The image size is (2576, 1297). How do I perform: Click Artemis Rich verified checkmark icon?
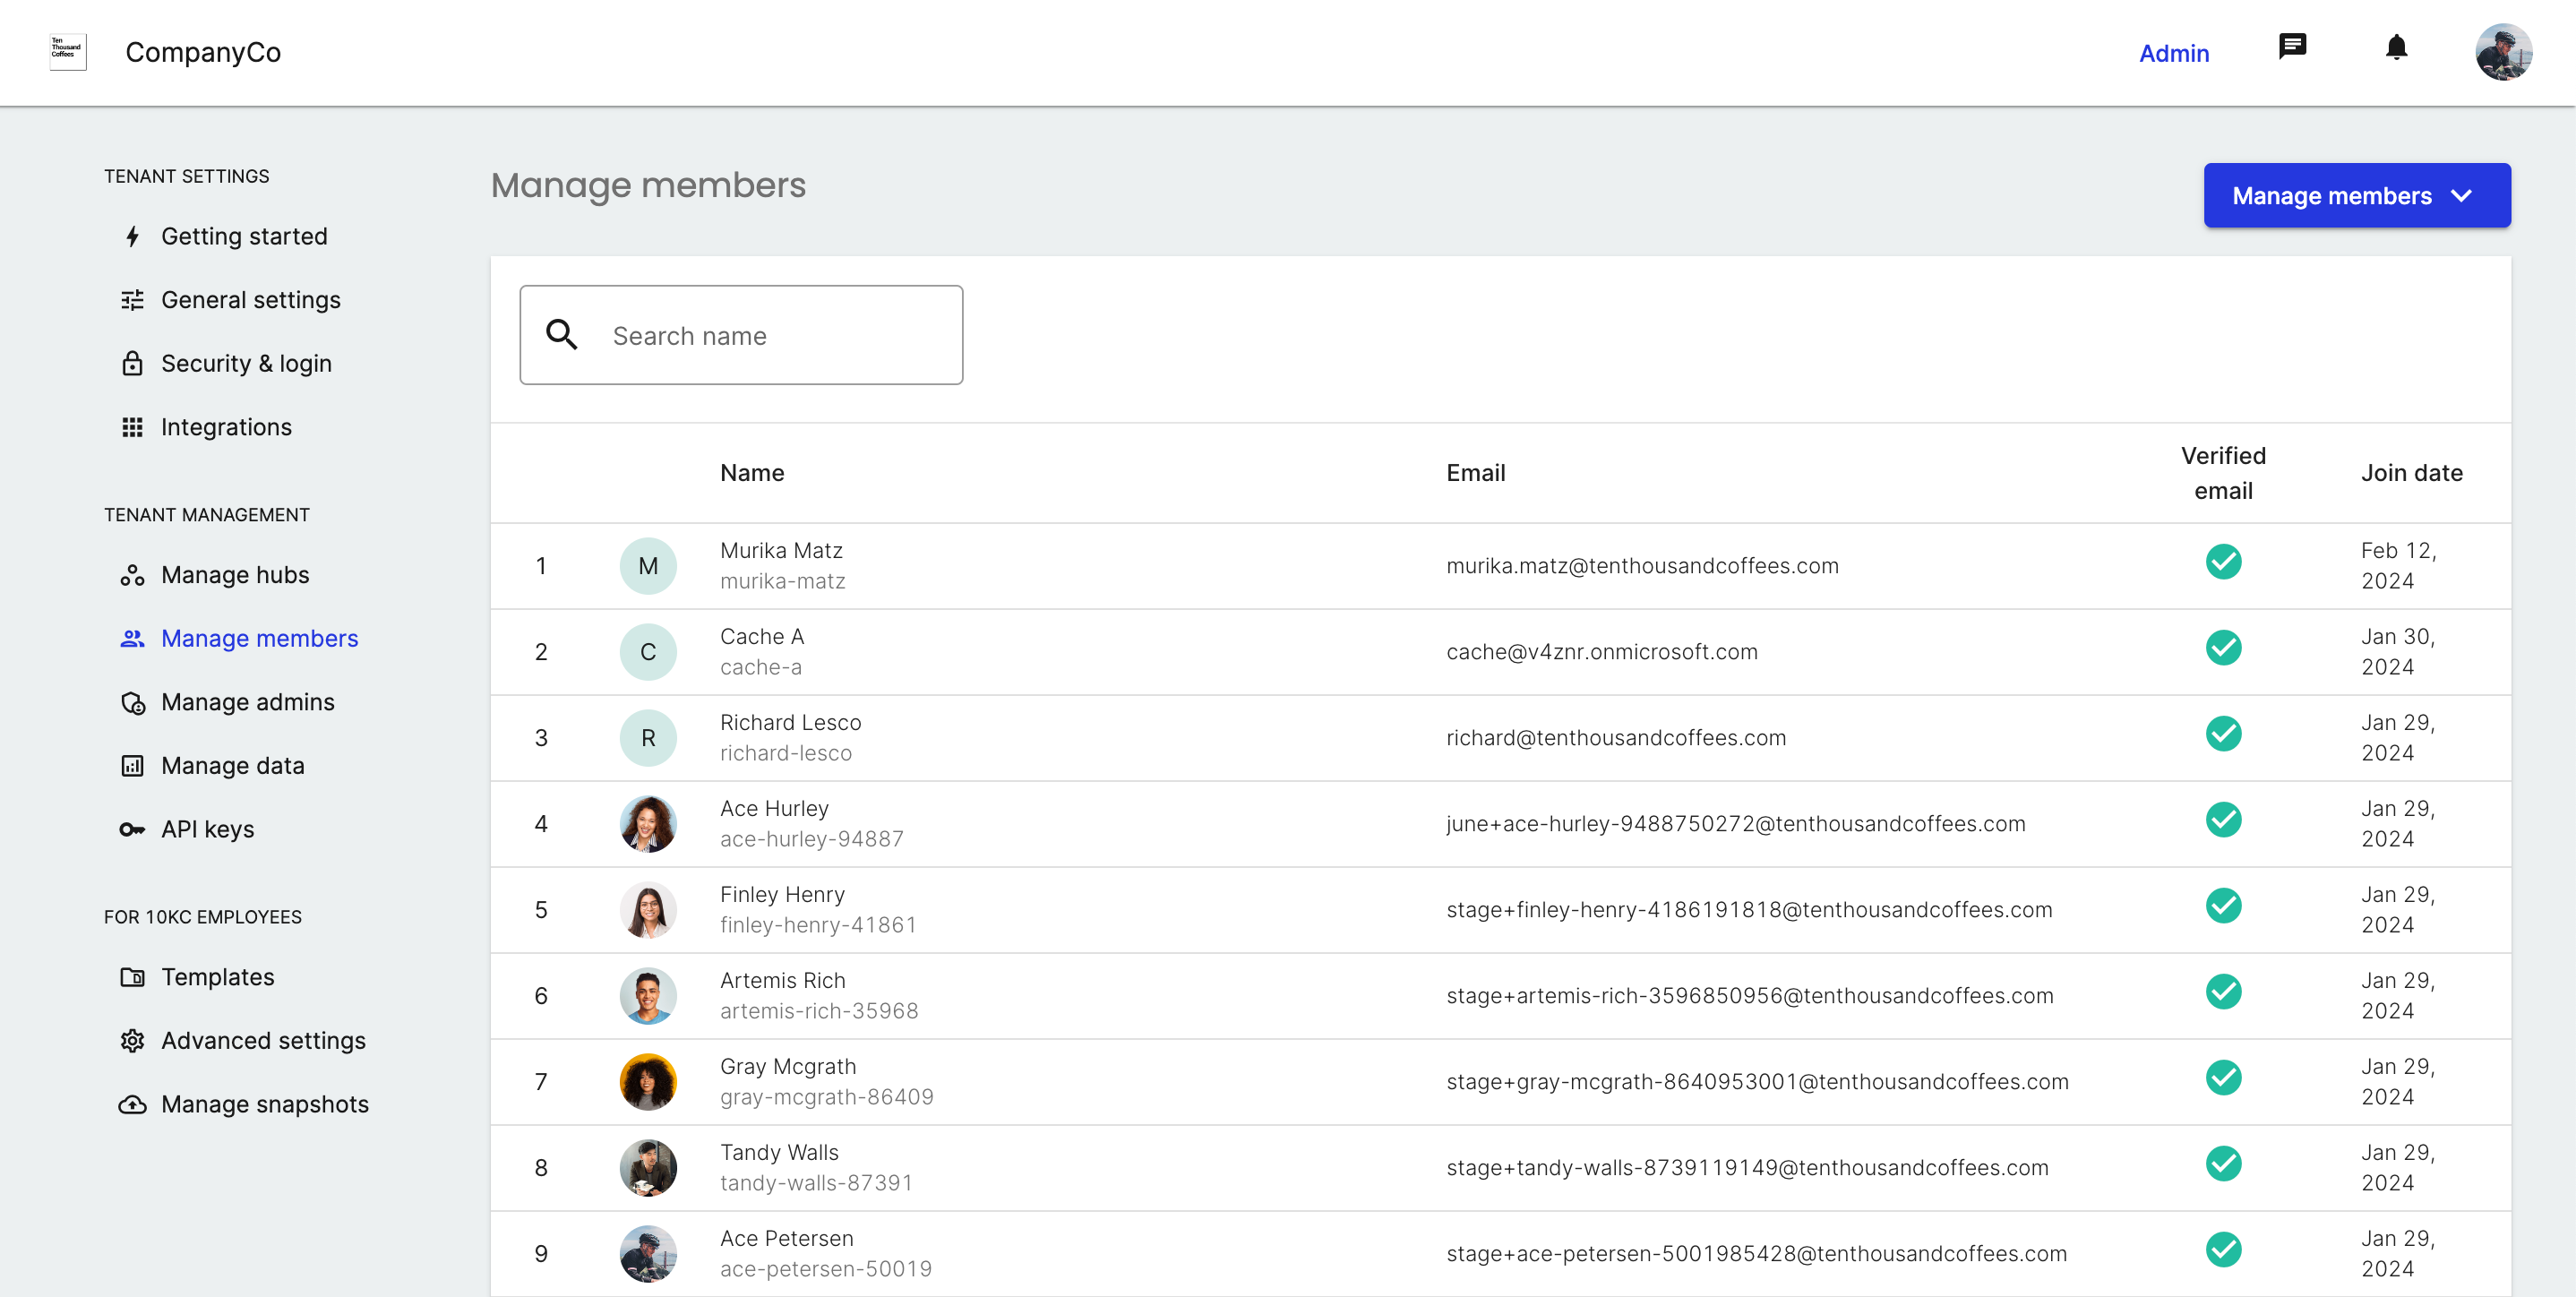click(x=2223, y=992)
